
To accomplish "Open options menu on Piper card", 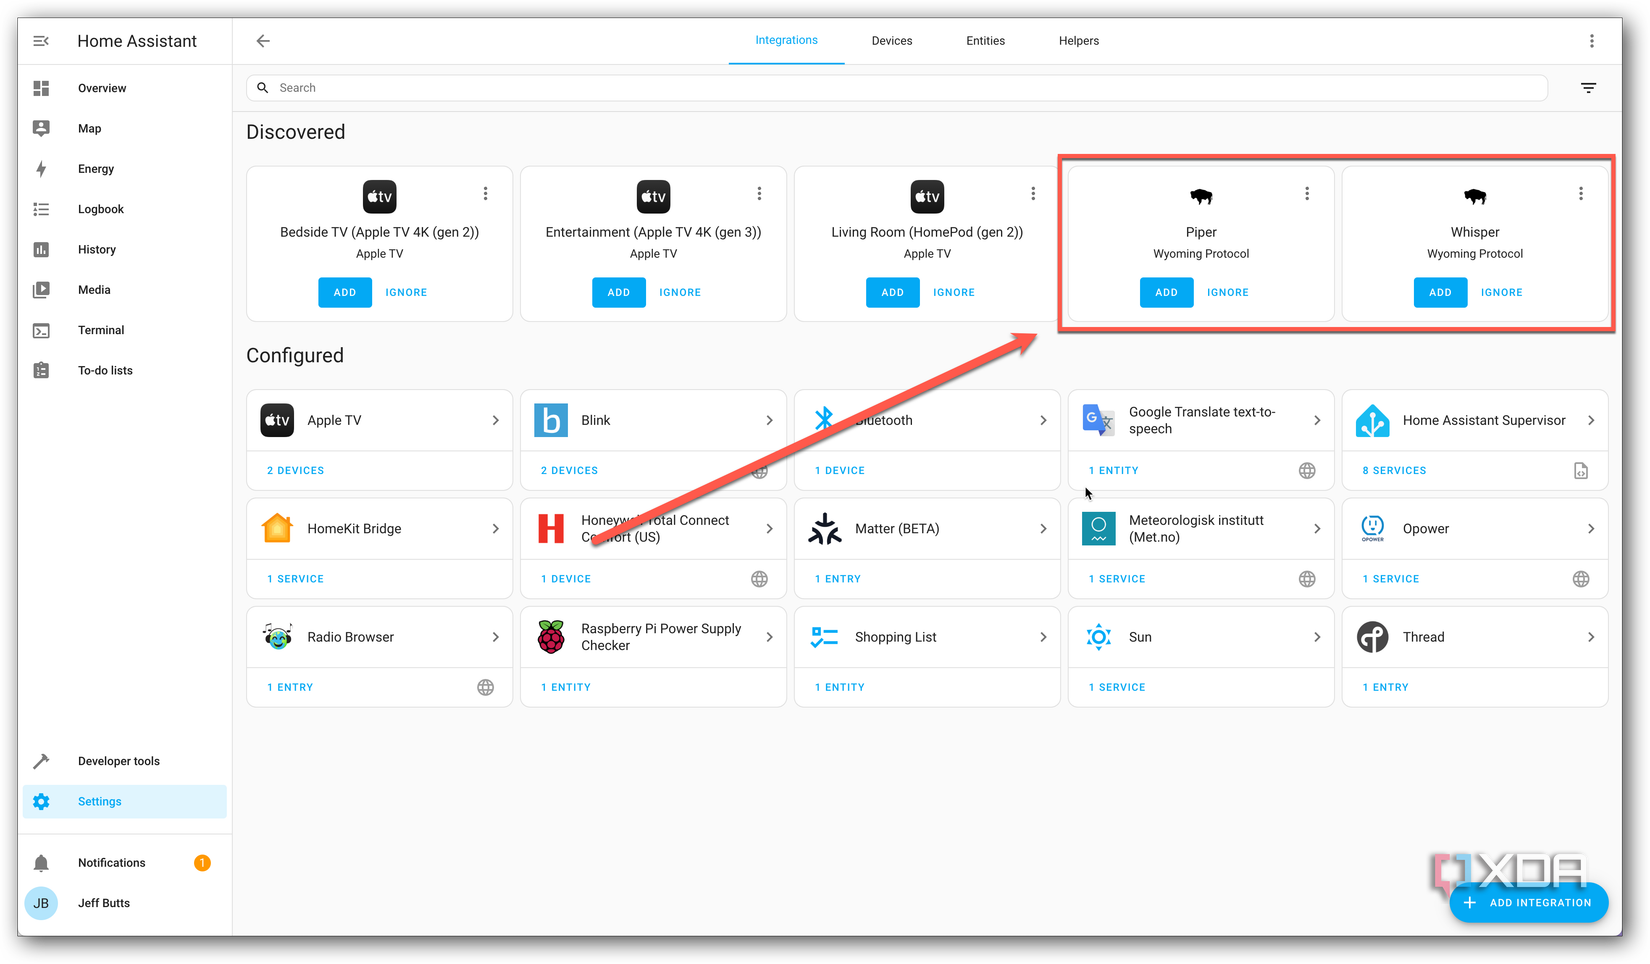I will 1307,193.
